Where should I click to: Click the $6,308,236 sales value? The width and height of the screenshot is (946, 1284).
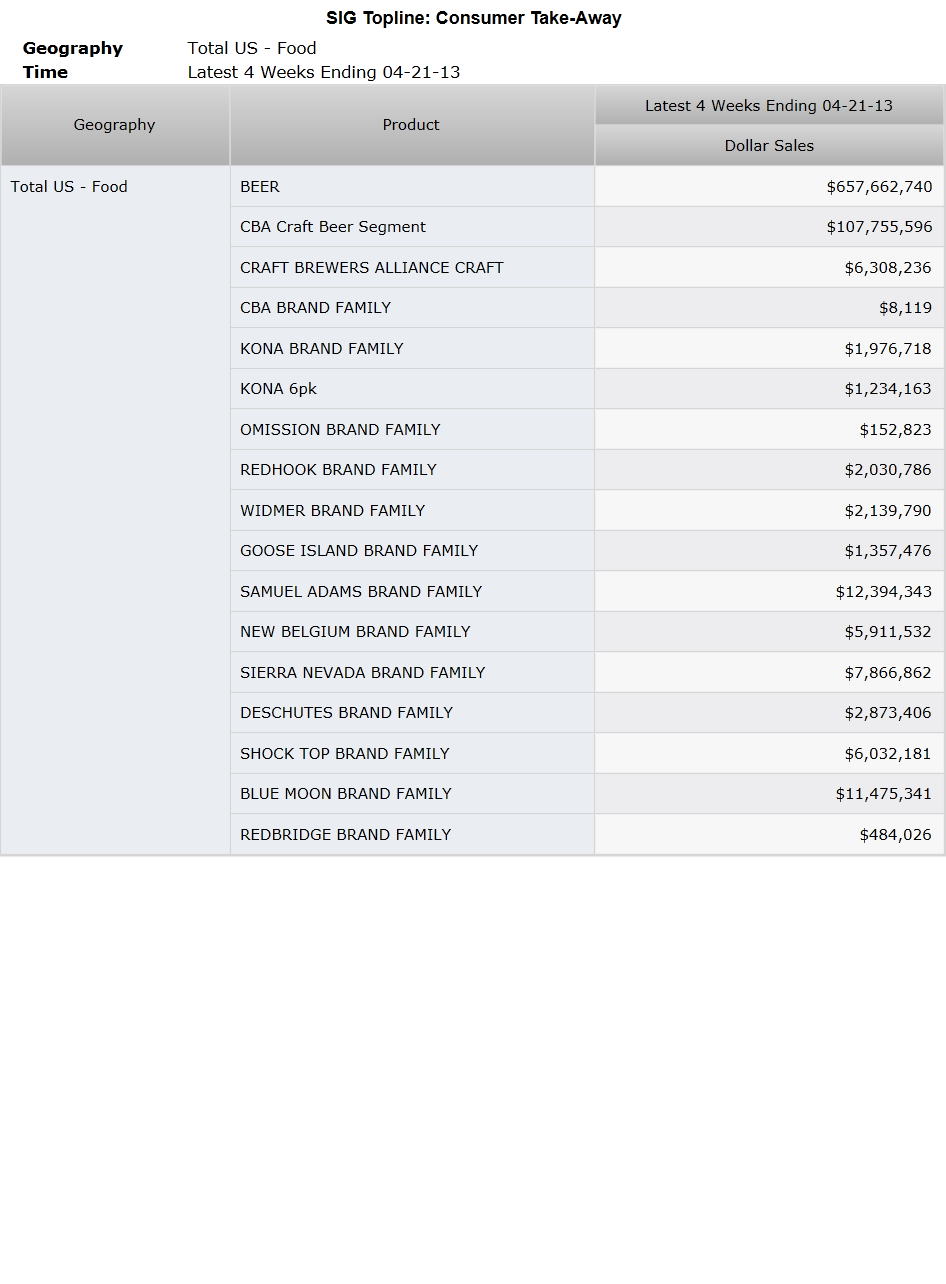[x=888, y=268]
